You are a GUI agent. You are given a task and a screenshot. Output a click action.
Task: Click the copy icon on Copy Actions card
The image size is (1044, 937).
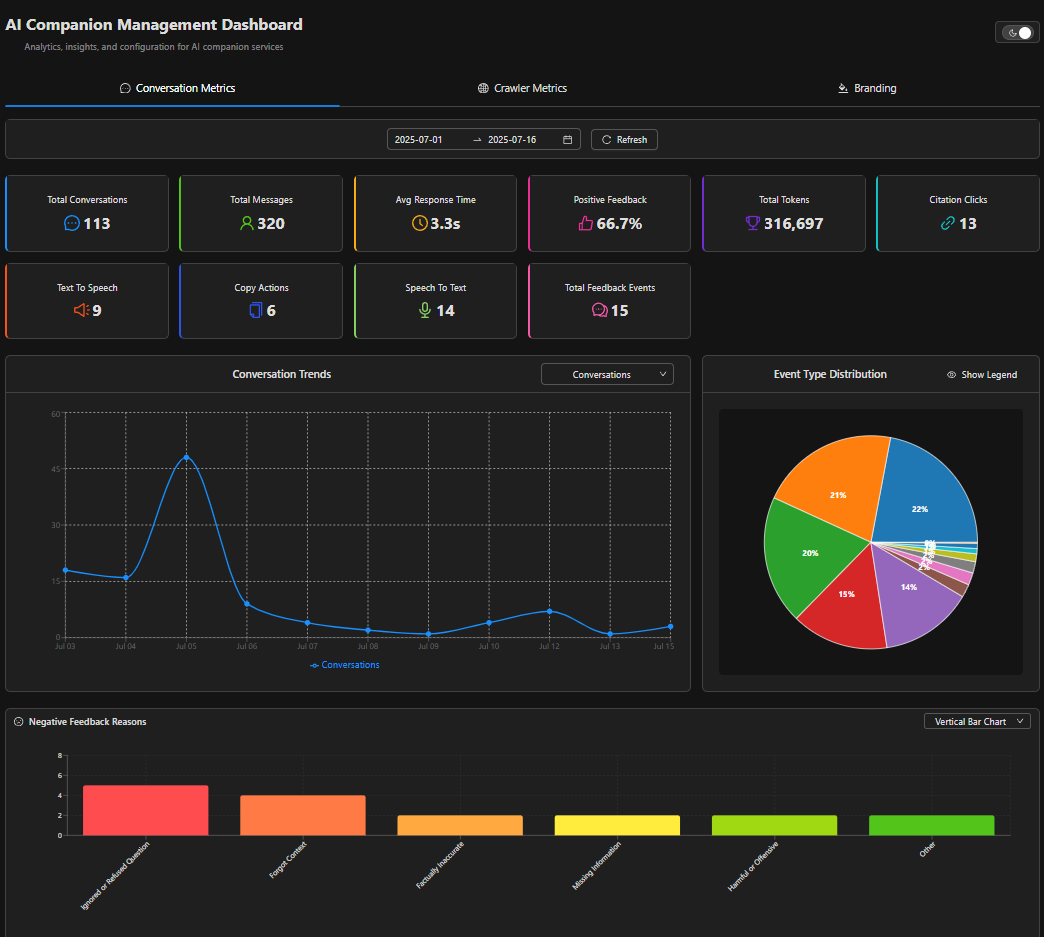254,311
